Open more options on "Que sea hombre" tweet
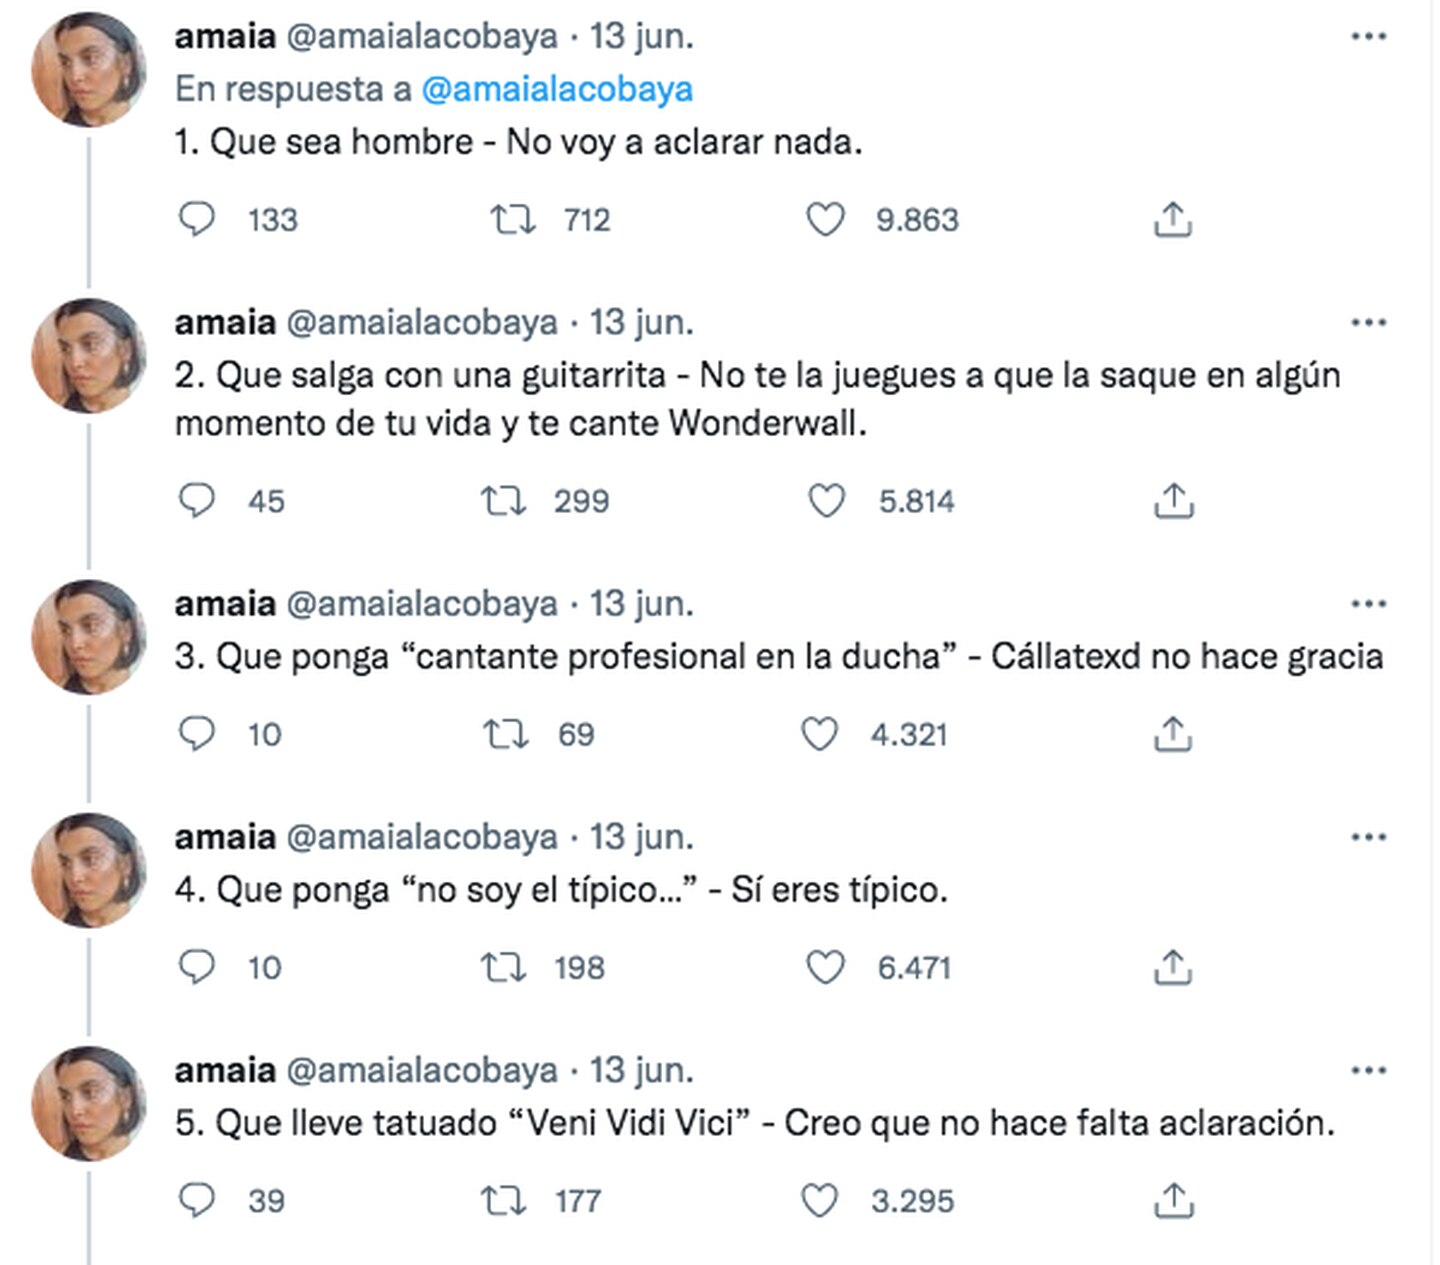The image size is (1440, 1265). [x=1368, y=37]
